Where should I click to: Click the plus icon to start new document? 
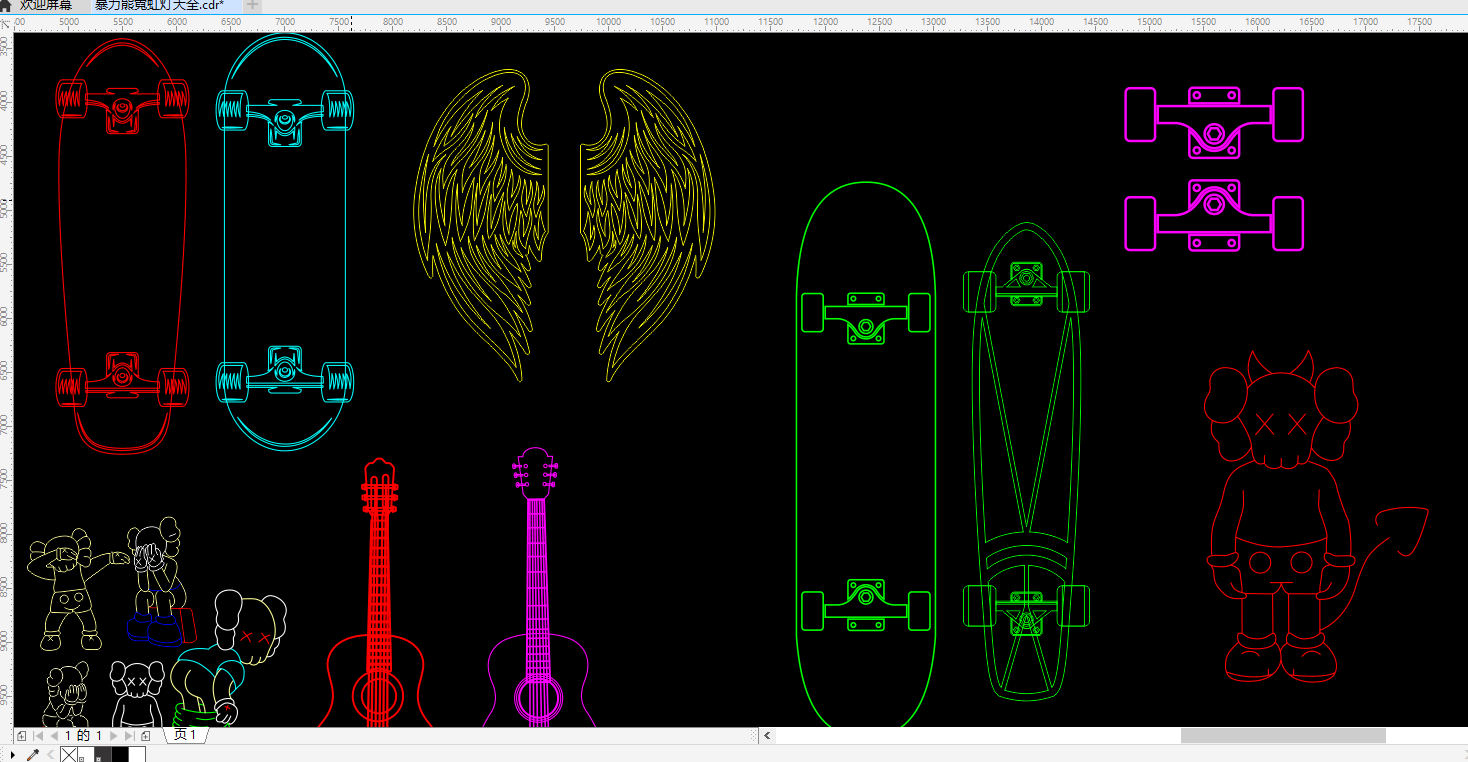252,5
